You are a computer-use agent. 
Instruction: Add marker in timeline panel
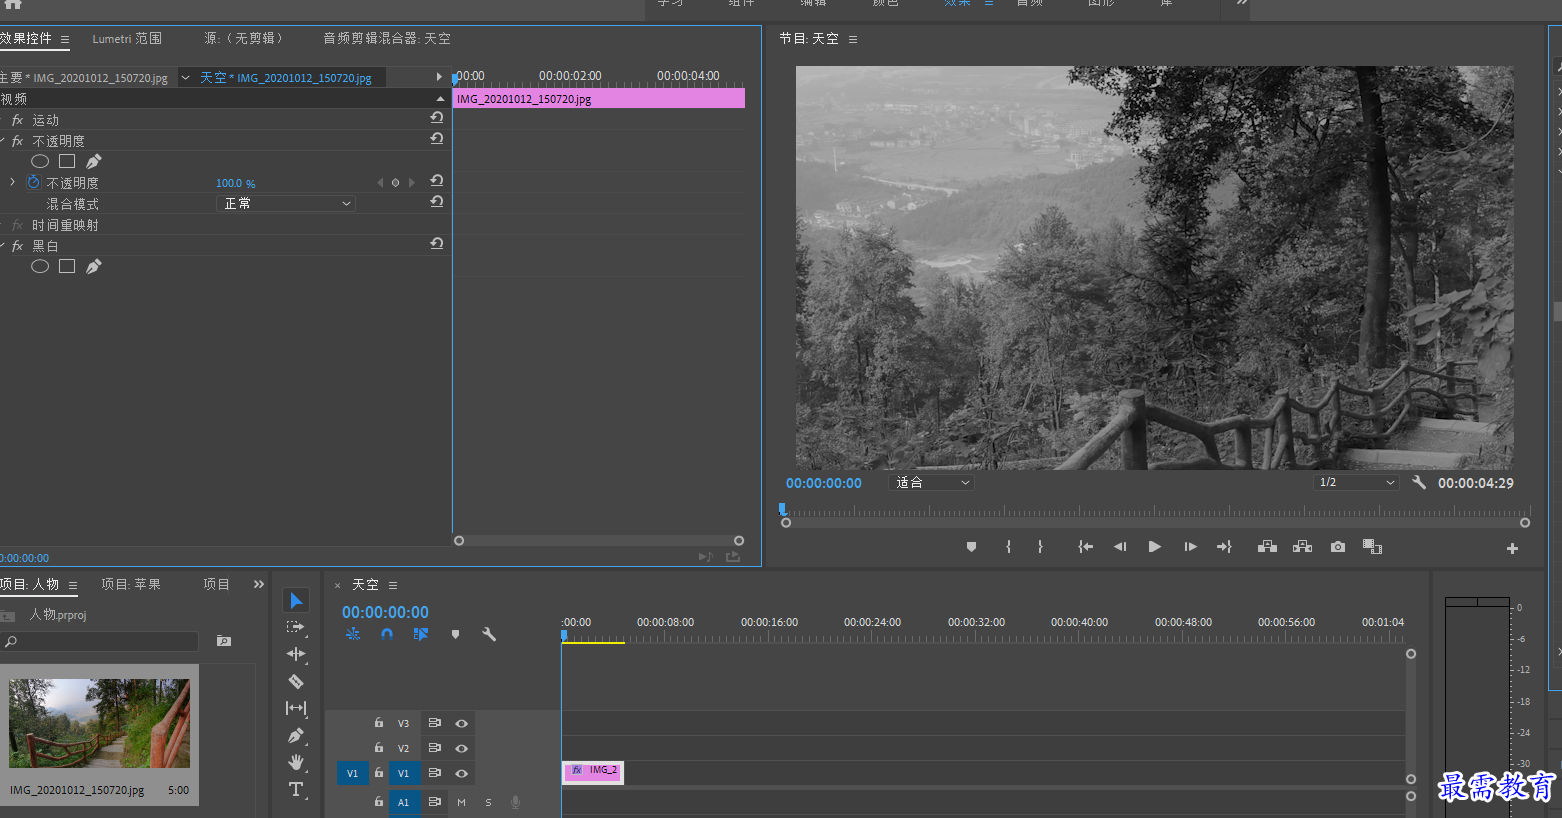pyautogui.click(x=455, y=634)
